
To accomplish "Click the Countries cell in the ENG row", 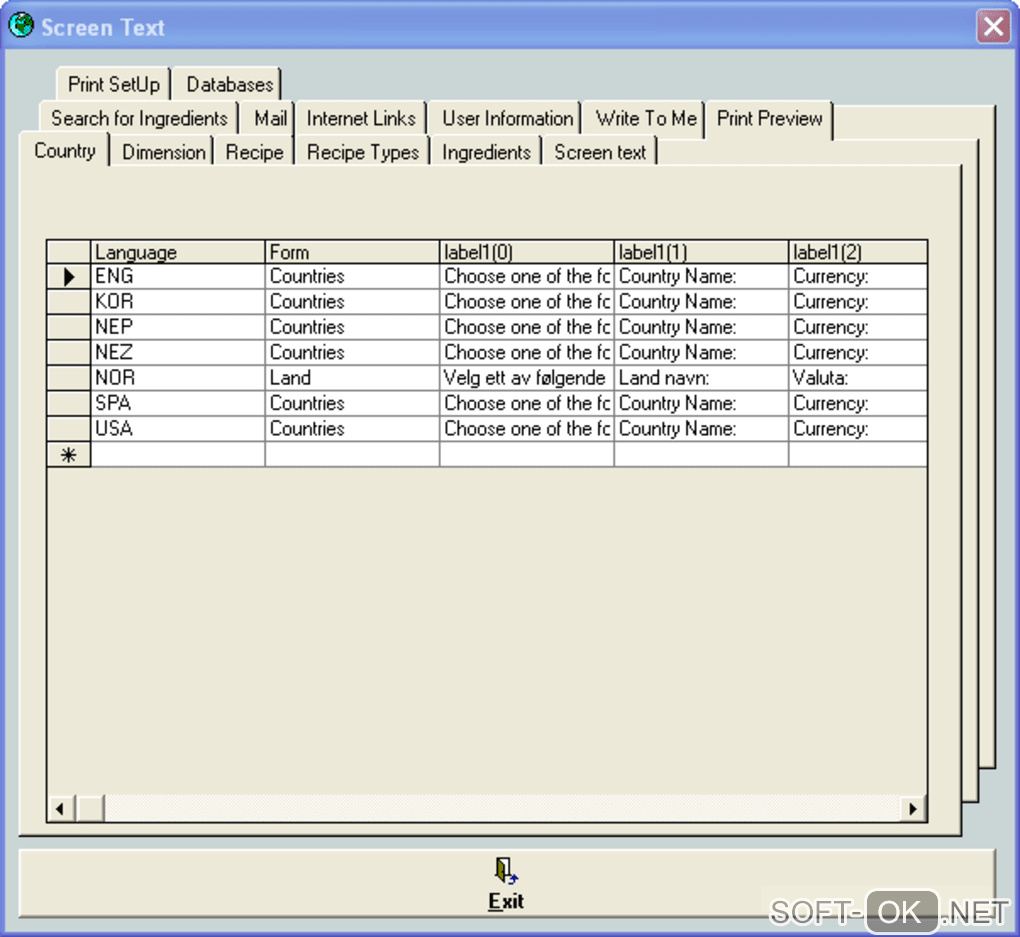I will tap(352, 277).
